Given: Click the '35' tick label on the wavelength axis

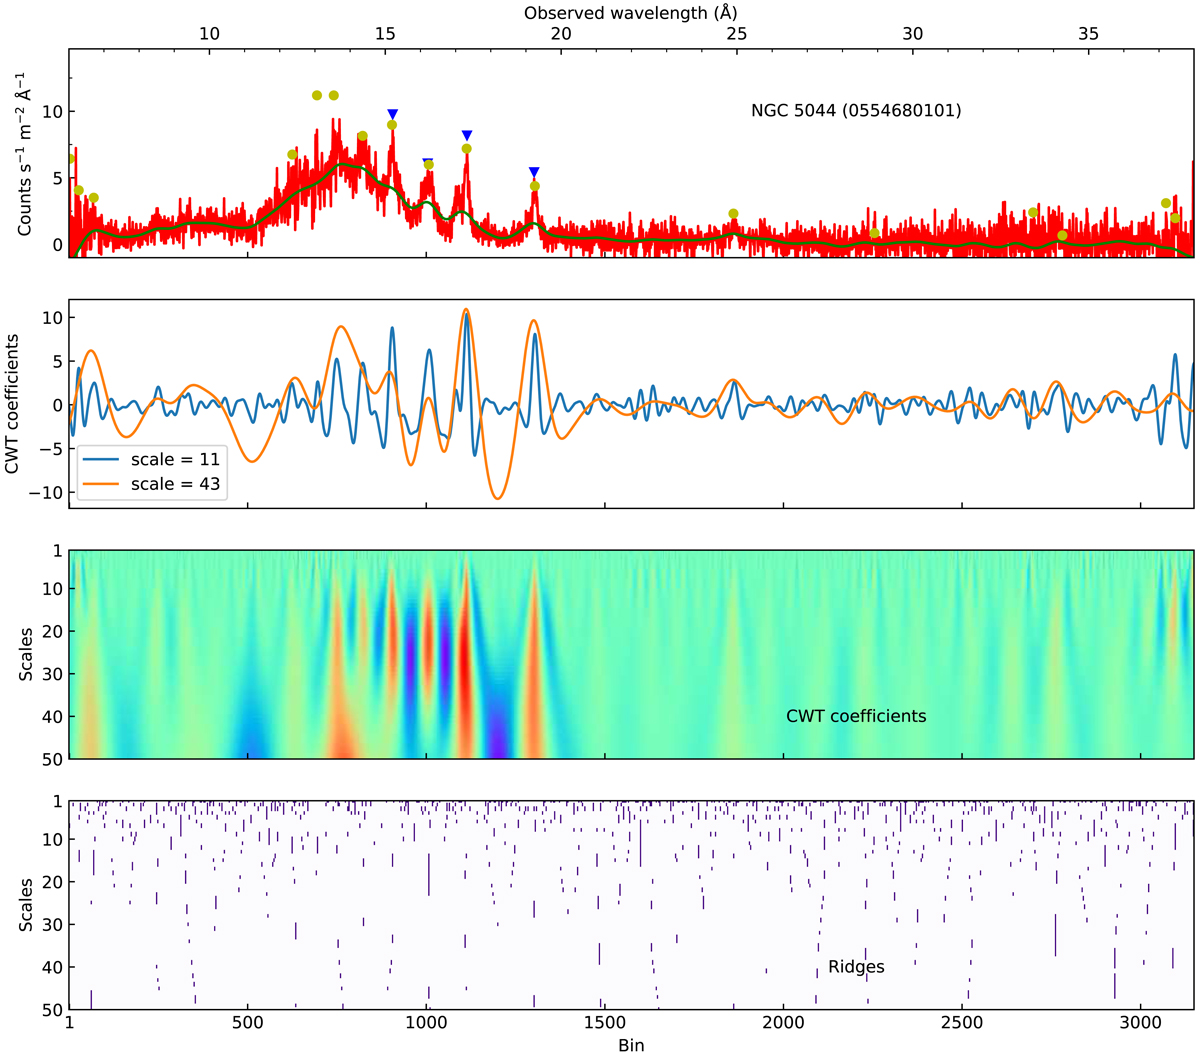Looking at the screenshot, I should (1088, 34).
